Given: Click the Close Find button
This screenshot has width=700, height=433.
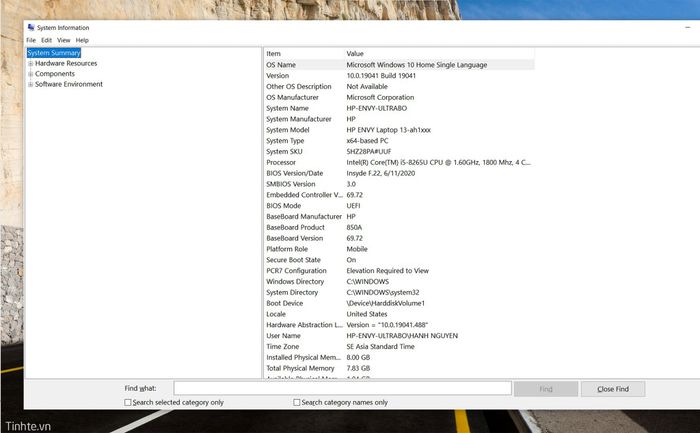Looking at the screenshot, I should click(x=613, y=389).
